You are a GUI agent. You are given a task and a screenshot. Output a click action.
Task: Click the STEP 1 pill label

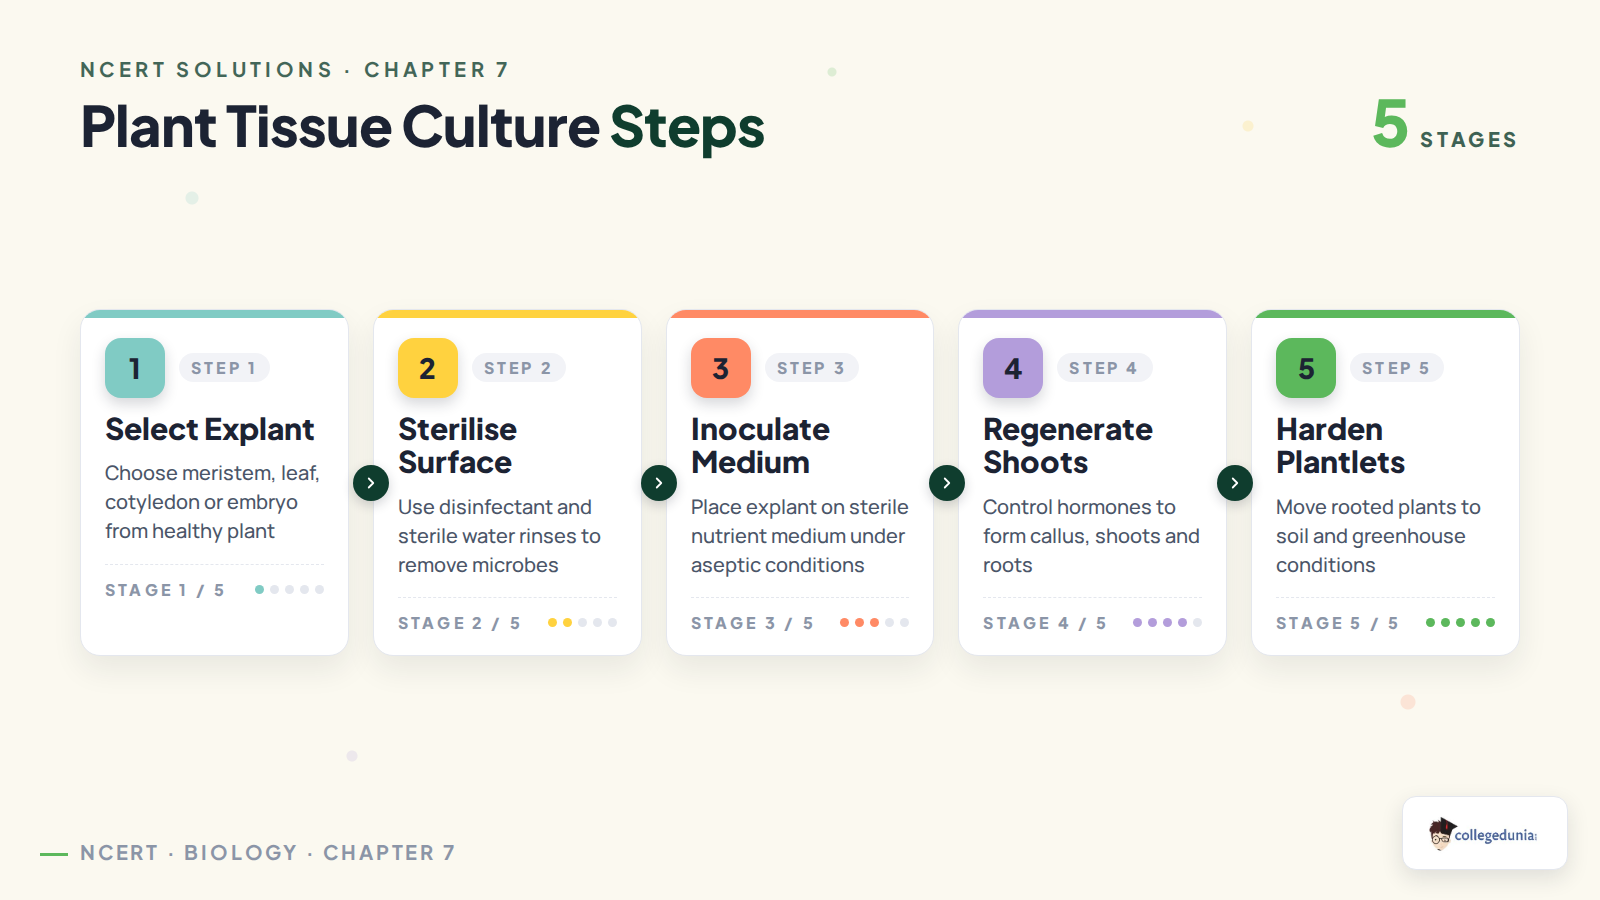[224, 368]
